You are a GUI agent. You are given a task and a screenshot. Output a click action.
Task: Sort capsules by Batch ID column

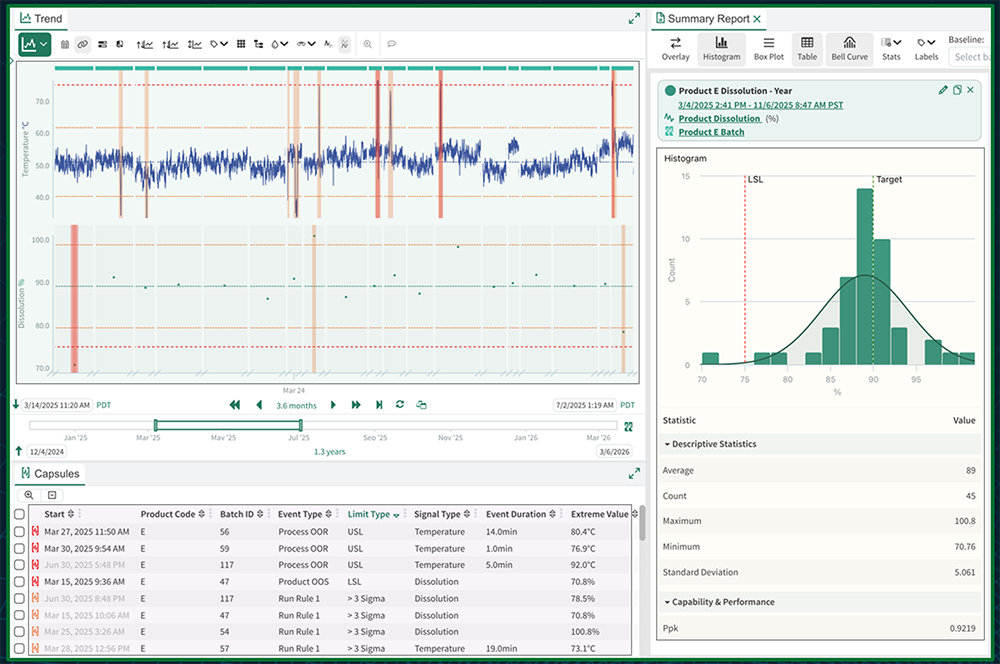(x=241, y=514)
